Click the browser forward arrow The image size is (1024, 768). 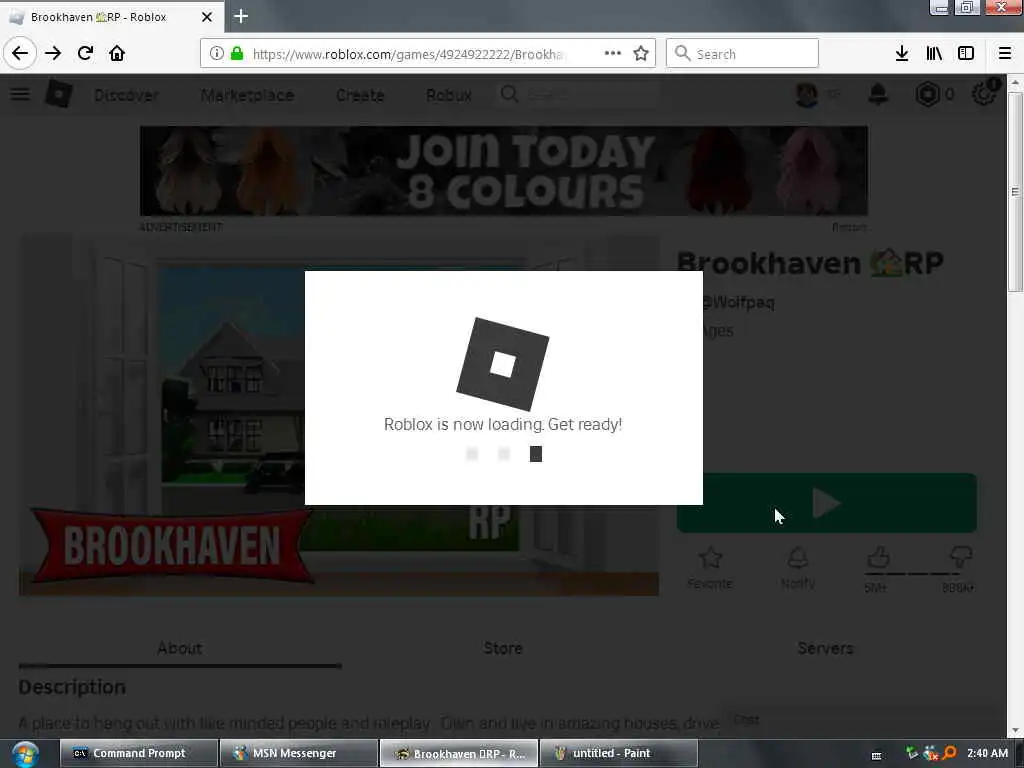(53, 53)
